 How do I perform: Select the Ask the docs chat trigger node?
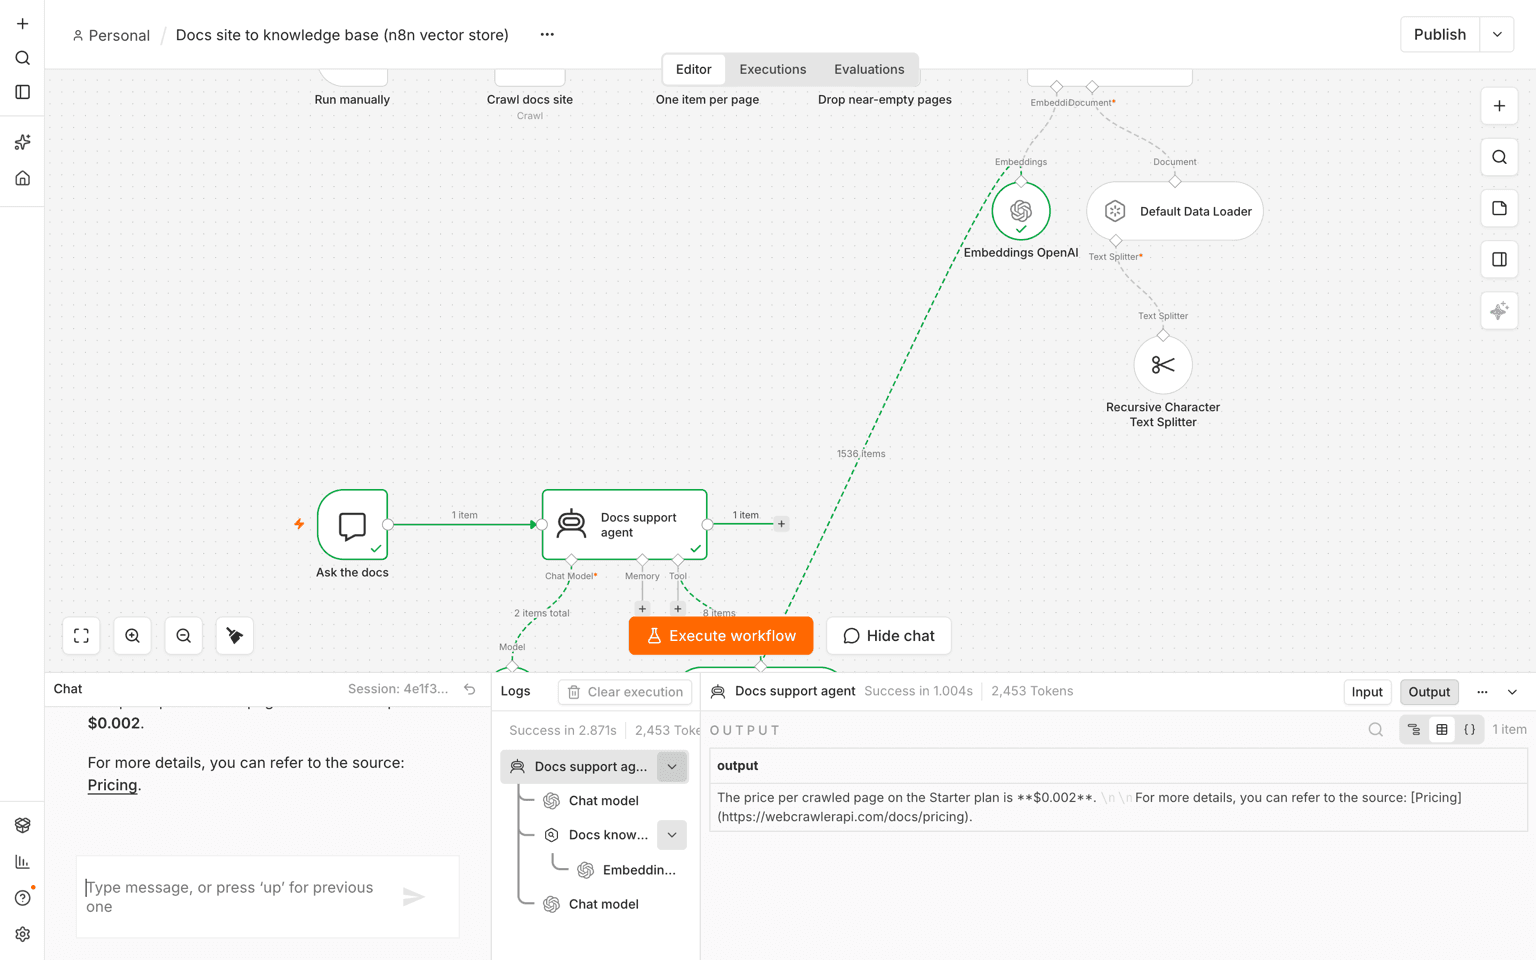pos(353,524)
